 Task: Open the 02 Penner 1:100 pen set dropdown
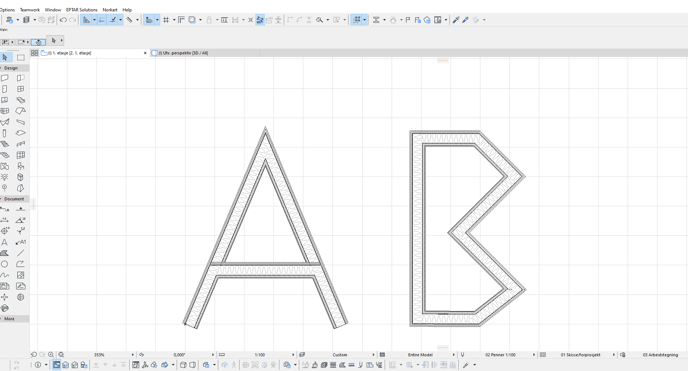[534, 354]
